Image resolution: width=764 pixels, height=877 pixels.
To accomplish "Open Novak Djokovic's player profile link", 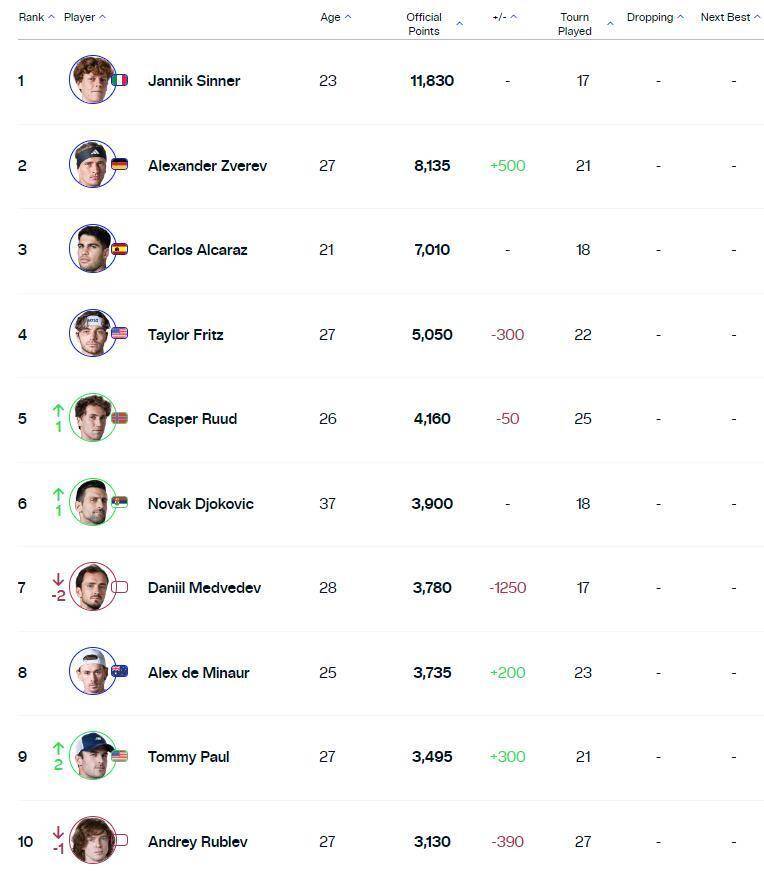I will click(200, 503).
